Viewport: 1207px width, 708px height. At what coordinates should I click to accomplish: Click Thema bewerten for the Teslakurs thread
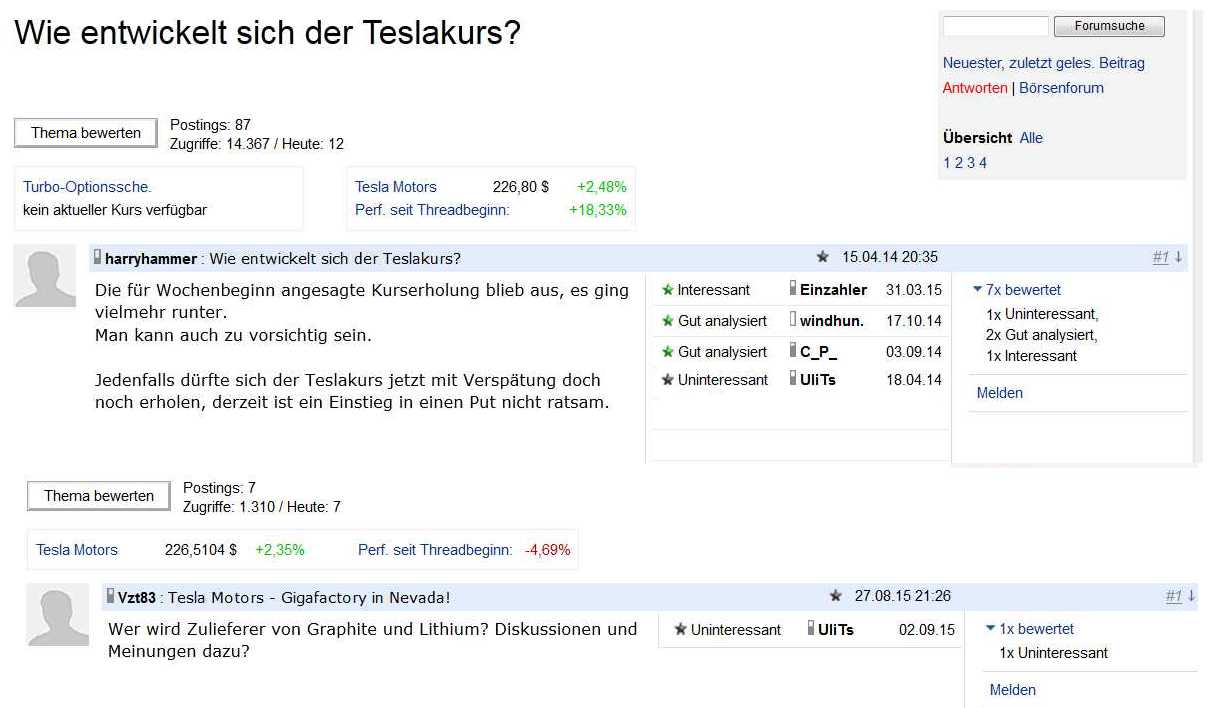84,132
